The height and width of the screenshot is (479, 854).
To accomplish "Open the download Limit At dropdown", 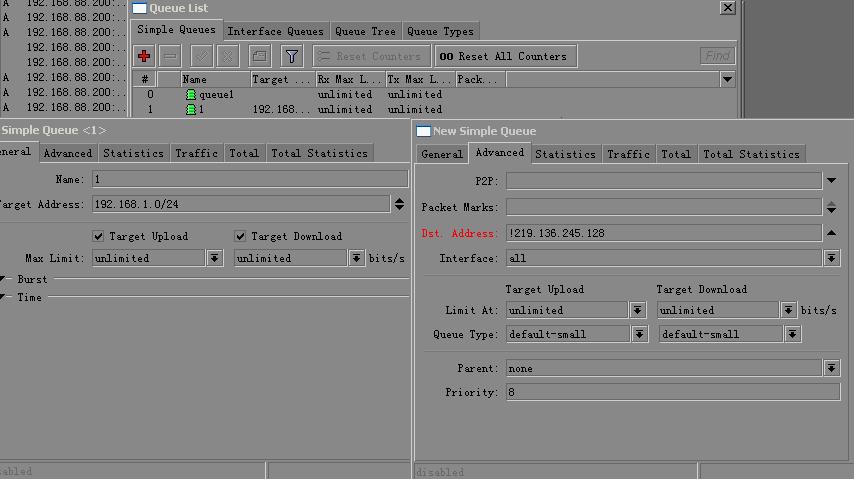I will [788, 310].
